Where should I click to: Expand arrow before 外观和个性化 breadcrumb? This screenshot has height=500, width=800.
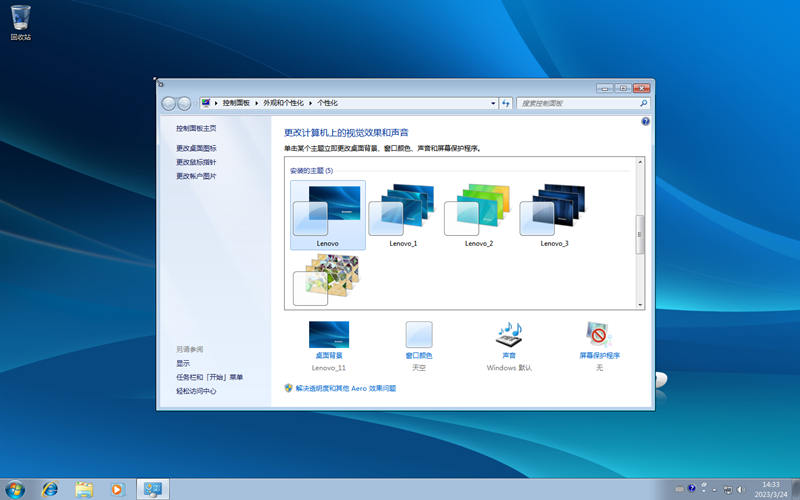[257, 103]
